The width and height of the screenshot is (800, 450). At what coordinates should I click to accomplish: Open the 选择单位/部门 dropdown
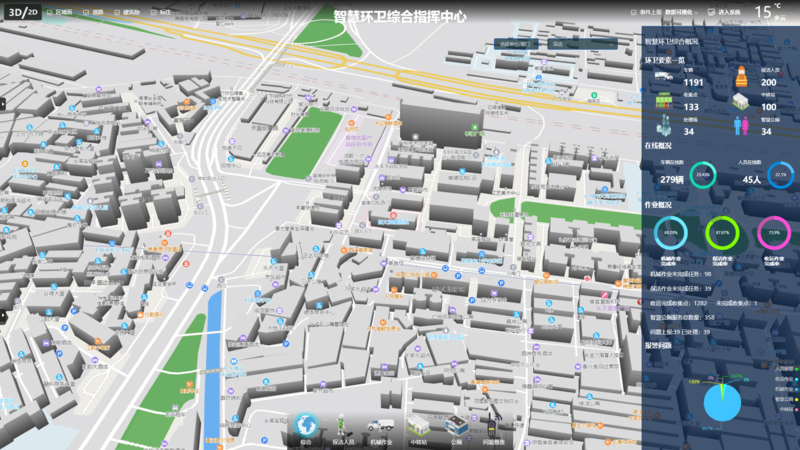(516, 44)
